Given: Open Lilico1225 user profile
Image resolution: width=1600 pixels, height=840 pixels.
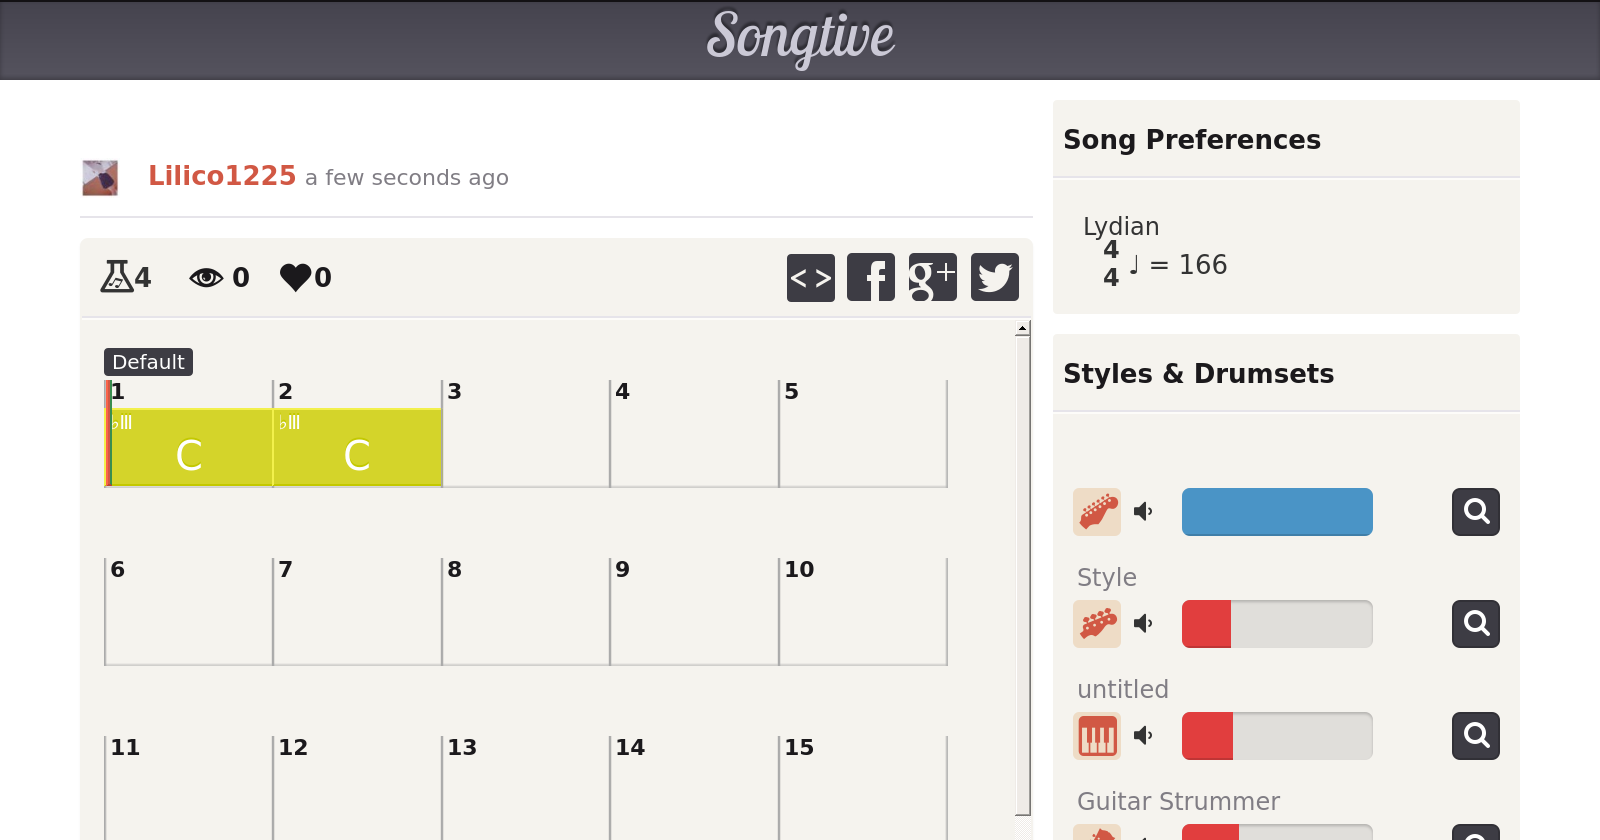Looking at the screenshot, I should click(222, 176).
